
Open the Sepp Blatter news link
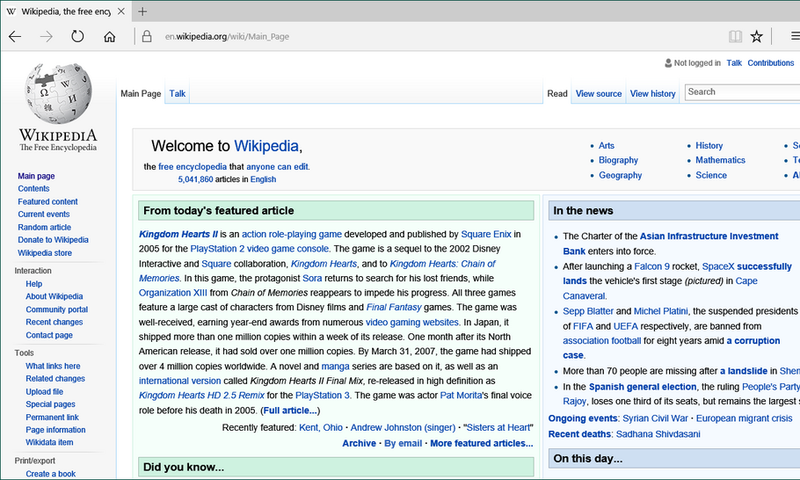click(588, 311)
